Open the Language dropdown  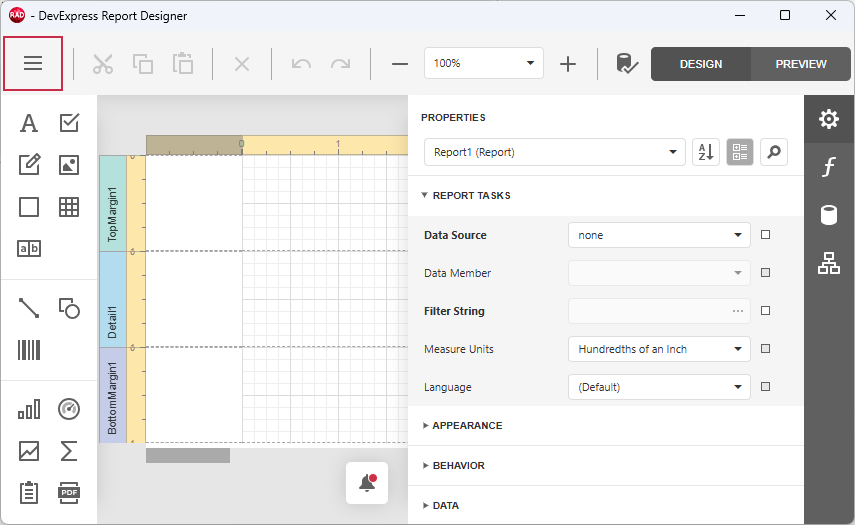[659, 387]
